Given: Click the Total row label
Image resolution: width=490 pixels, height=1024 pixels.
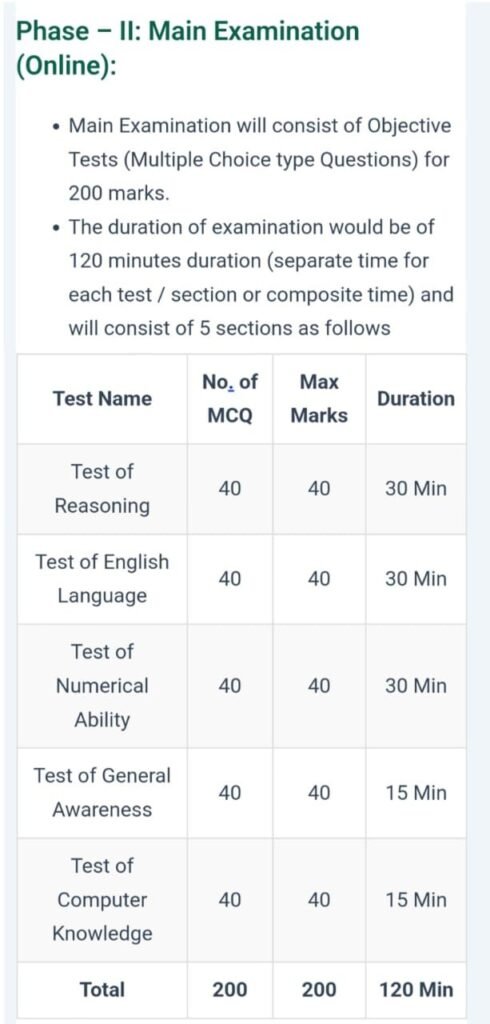Looking at the screenshot, I should click(102, 989).
